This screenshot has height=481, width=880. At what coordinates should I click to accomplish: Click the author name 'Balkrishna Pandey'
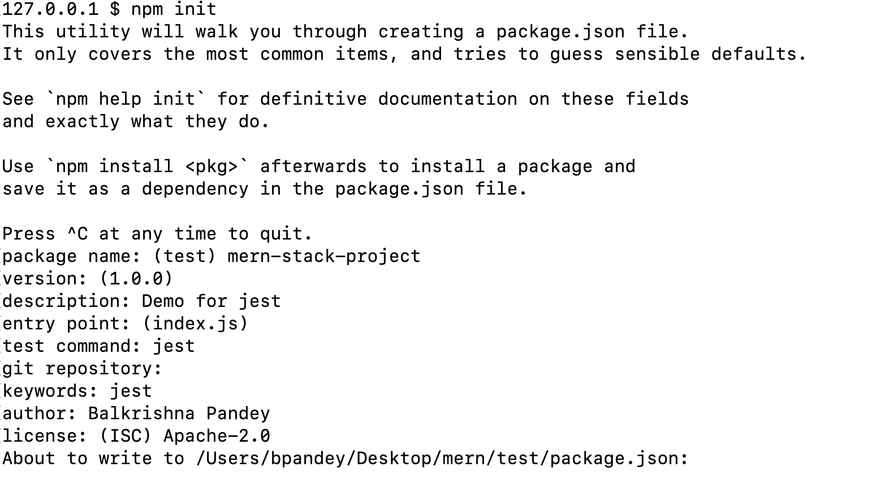pos(179,413)
